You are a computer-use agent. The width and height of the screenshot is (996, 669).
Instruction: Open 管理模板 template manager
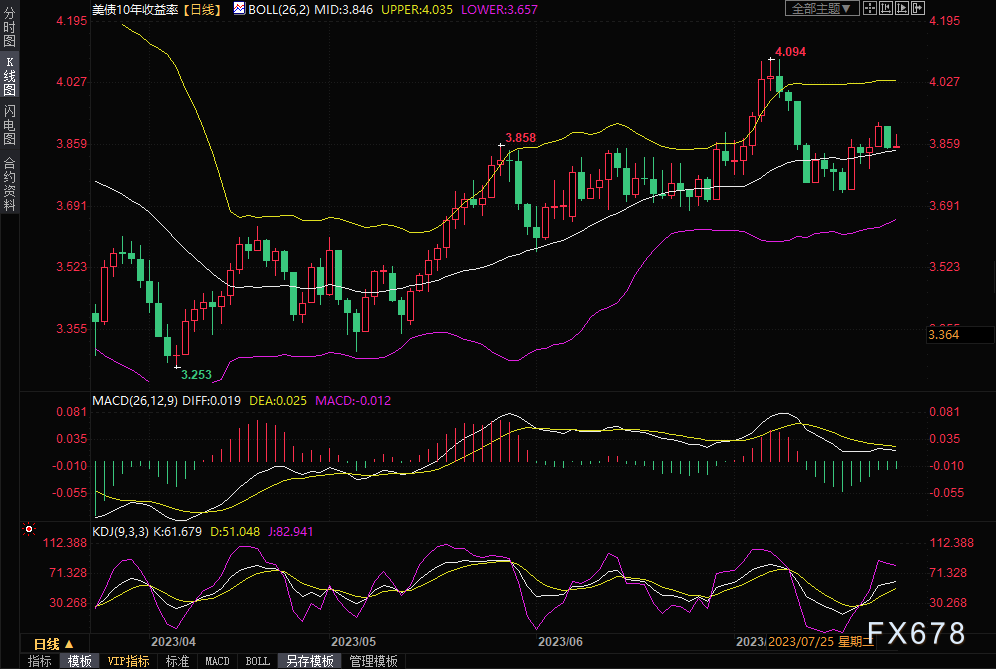coord(373,661)
